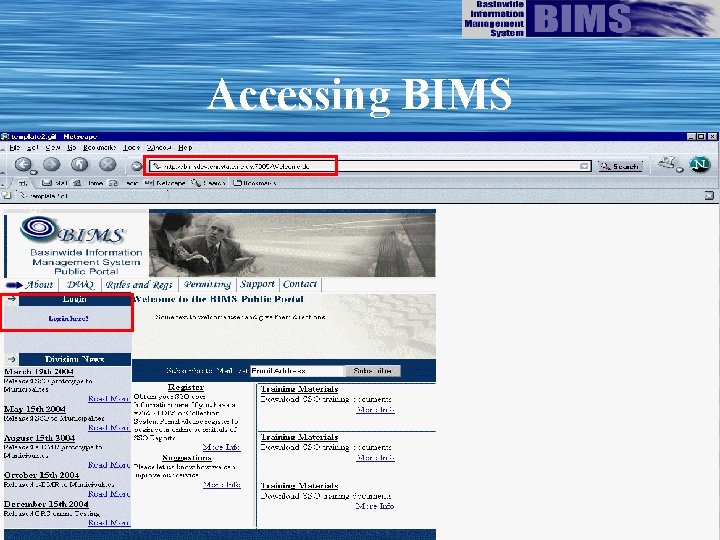Click the Stop loading button

(x=107, y=164)
